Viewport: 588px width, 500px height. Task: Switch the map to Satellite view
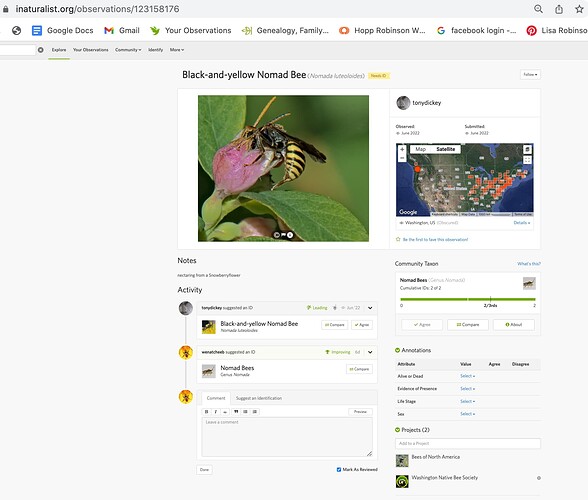[446, 149]
